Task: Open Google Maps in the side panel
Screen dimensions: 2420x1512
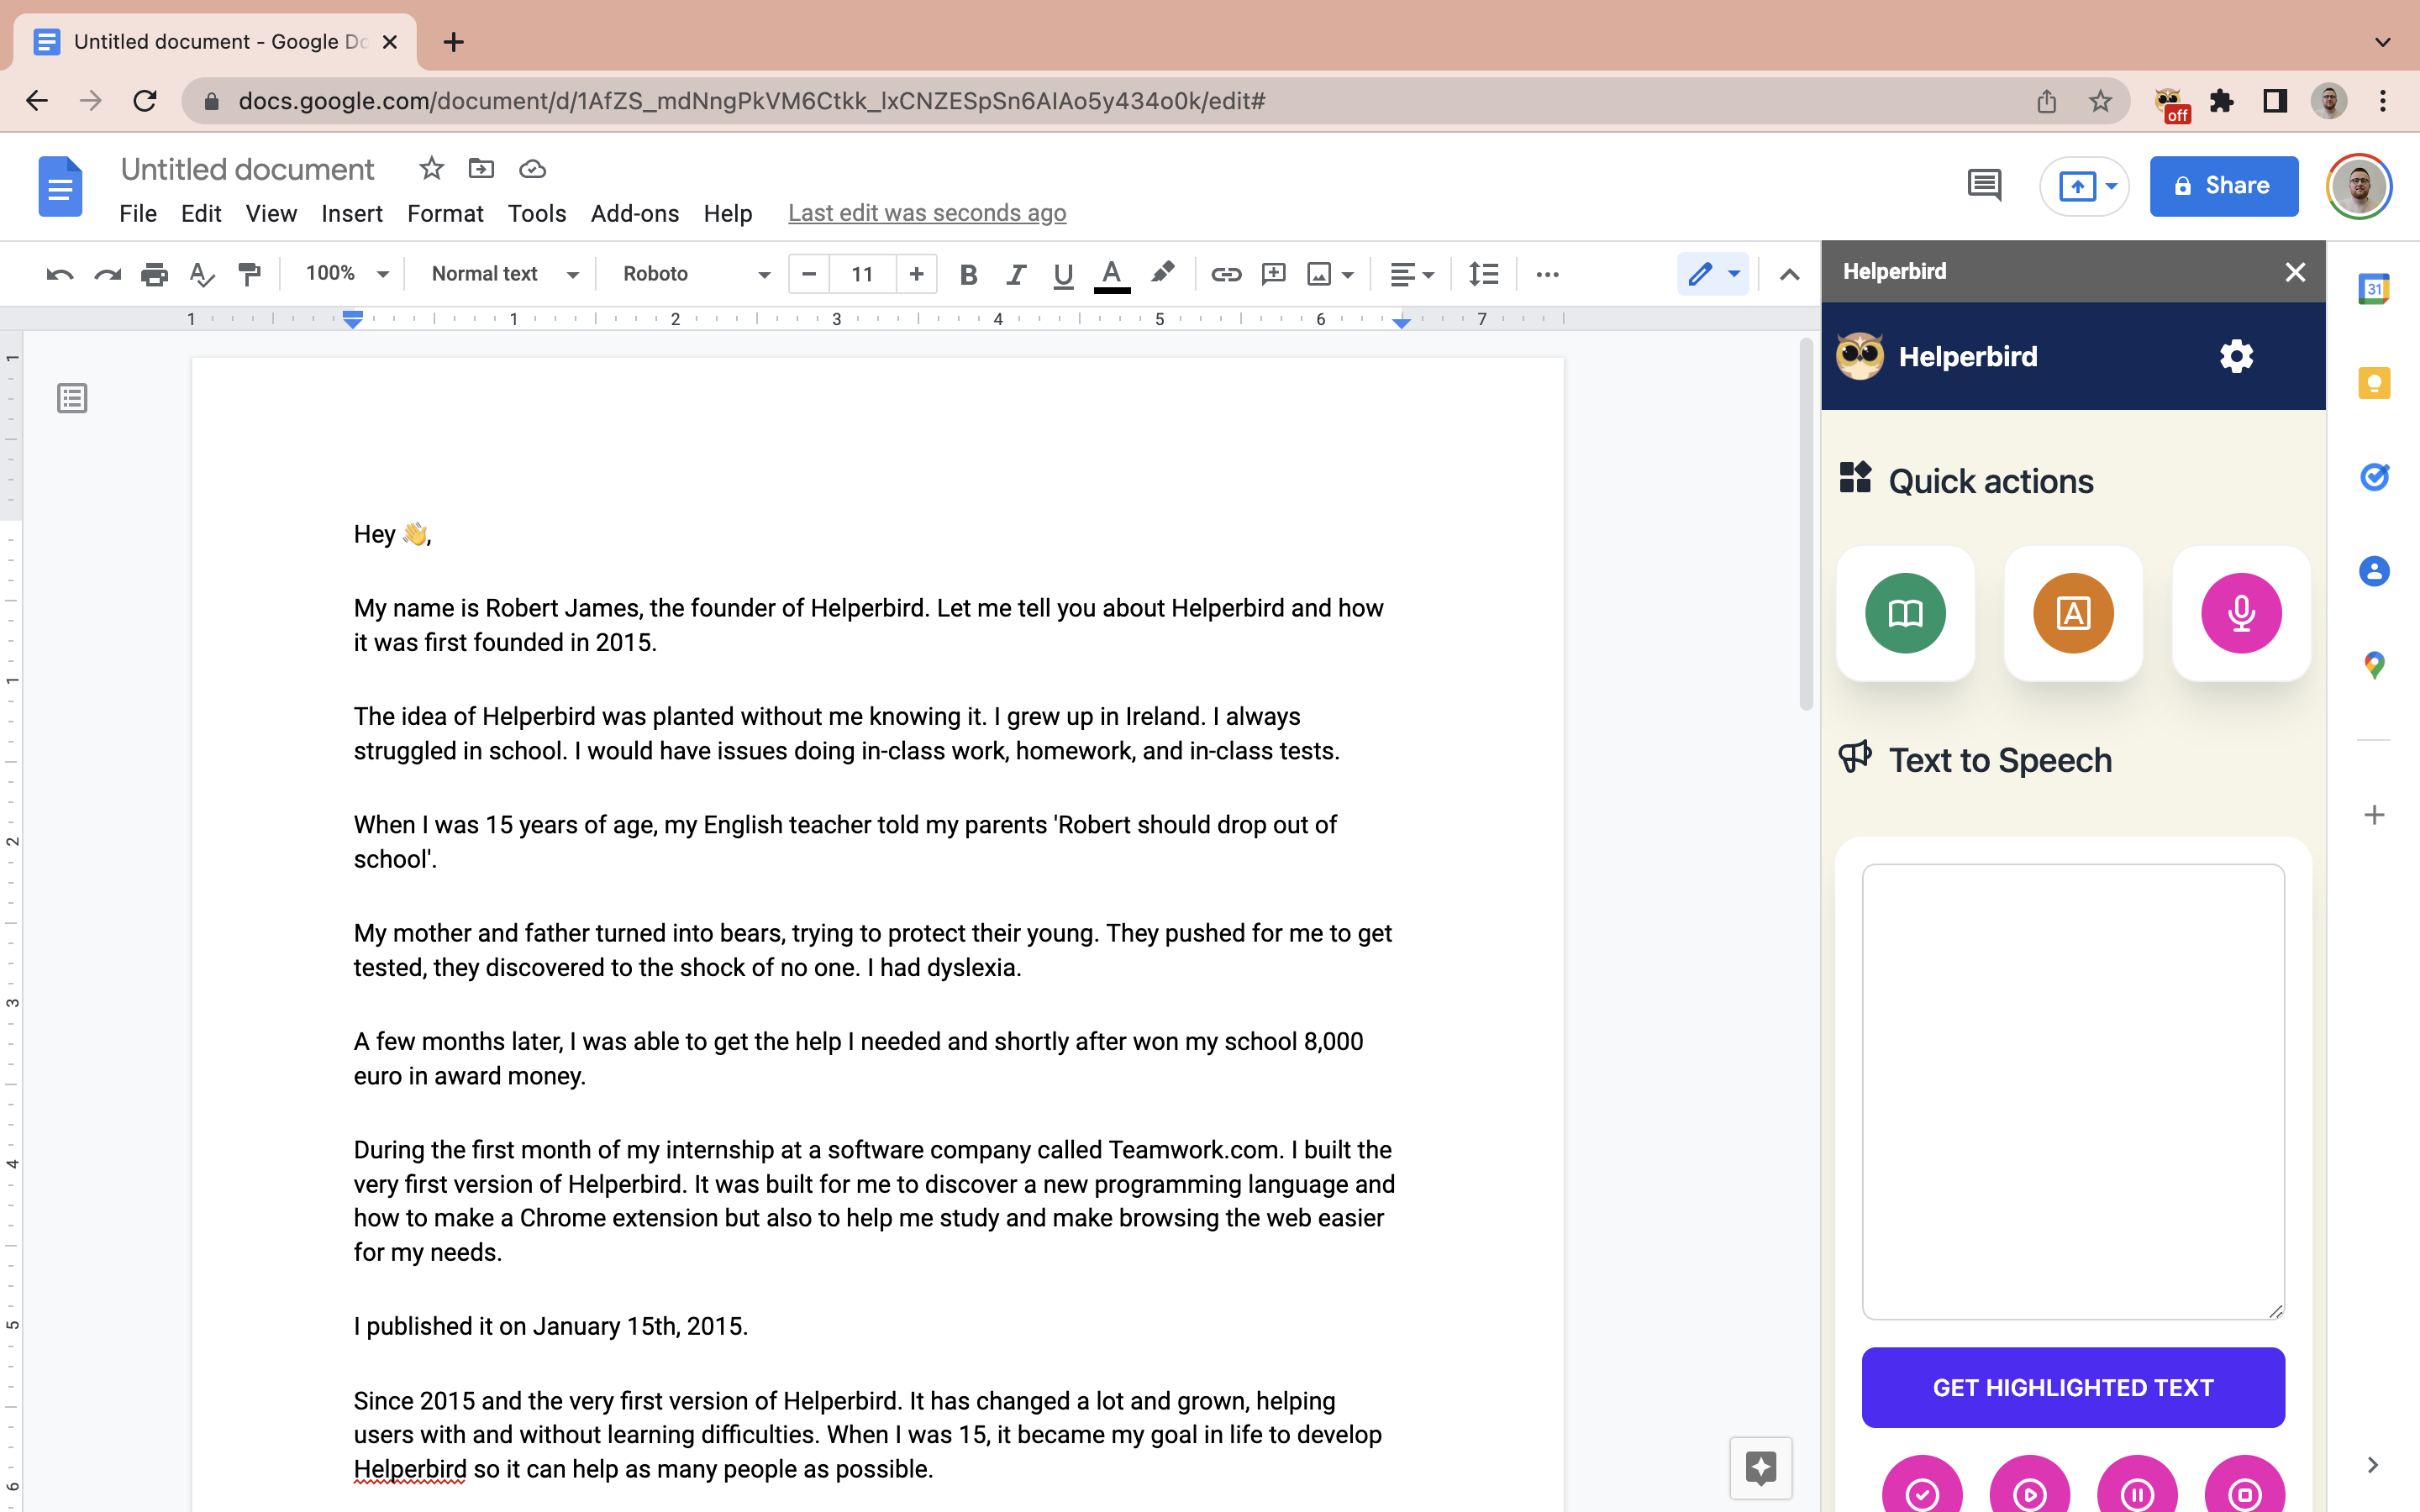Action: pyautogui.click(x=2374, y=665)
